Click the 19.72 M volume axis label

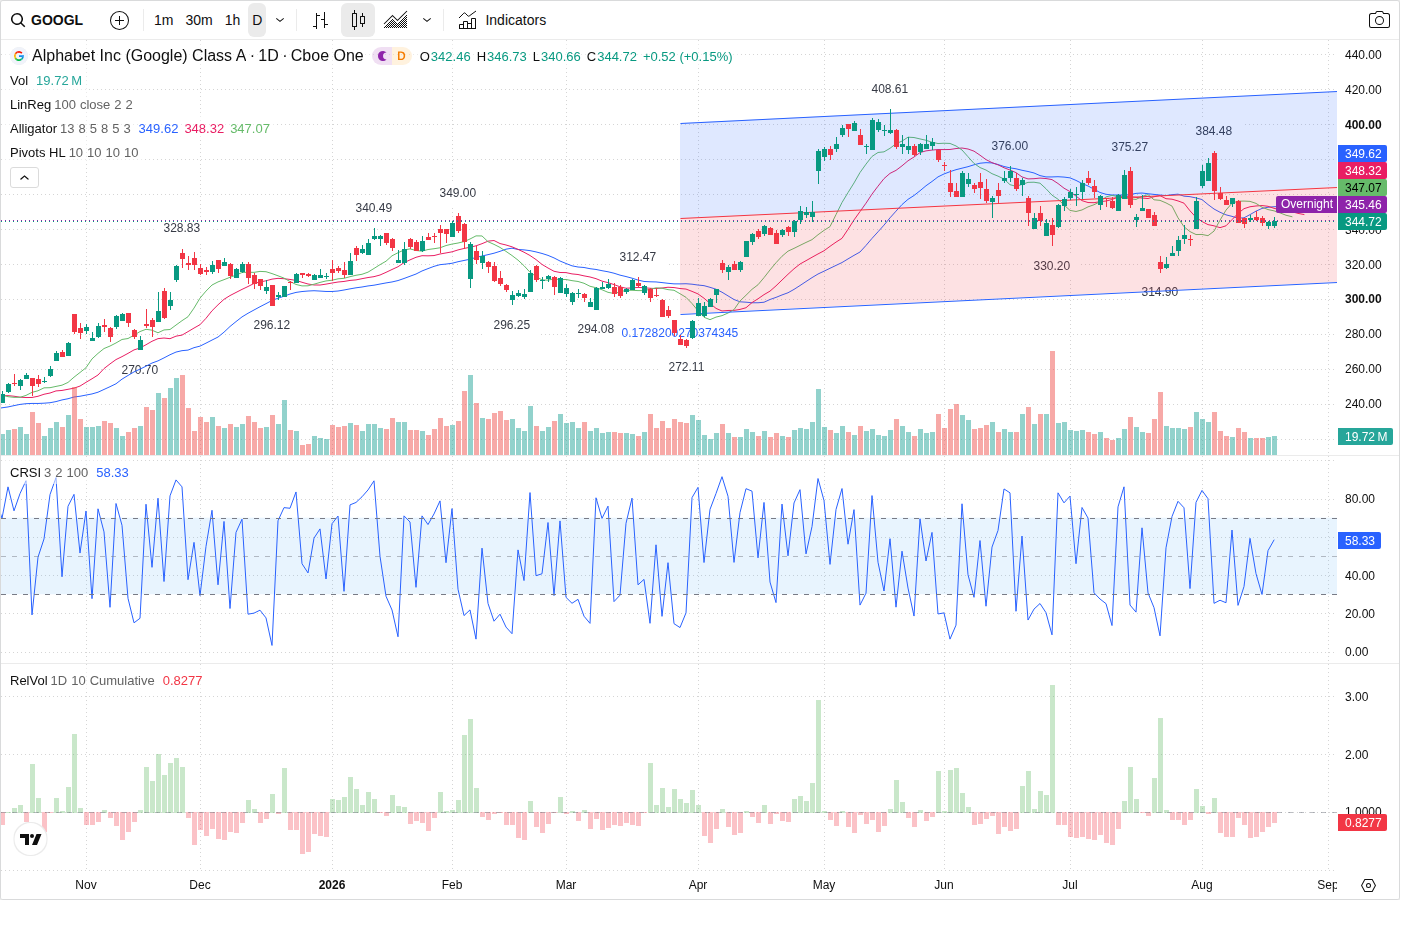coord(1365,437)
